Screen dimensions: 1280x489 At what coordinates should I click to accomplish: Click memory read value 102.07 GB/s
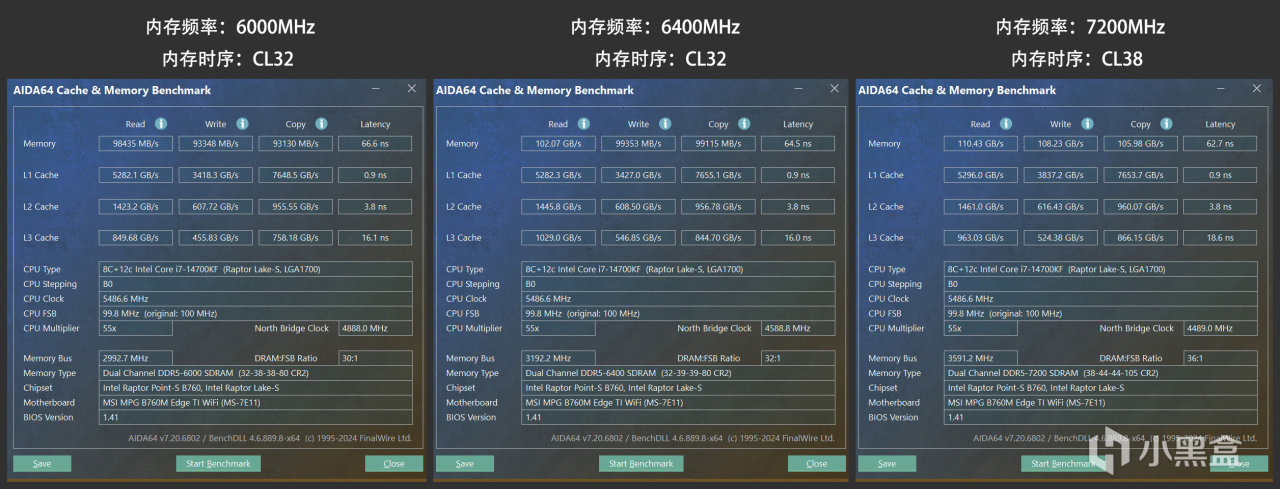[559, 143]
